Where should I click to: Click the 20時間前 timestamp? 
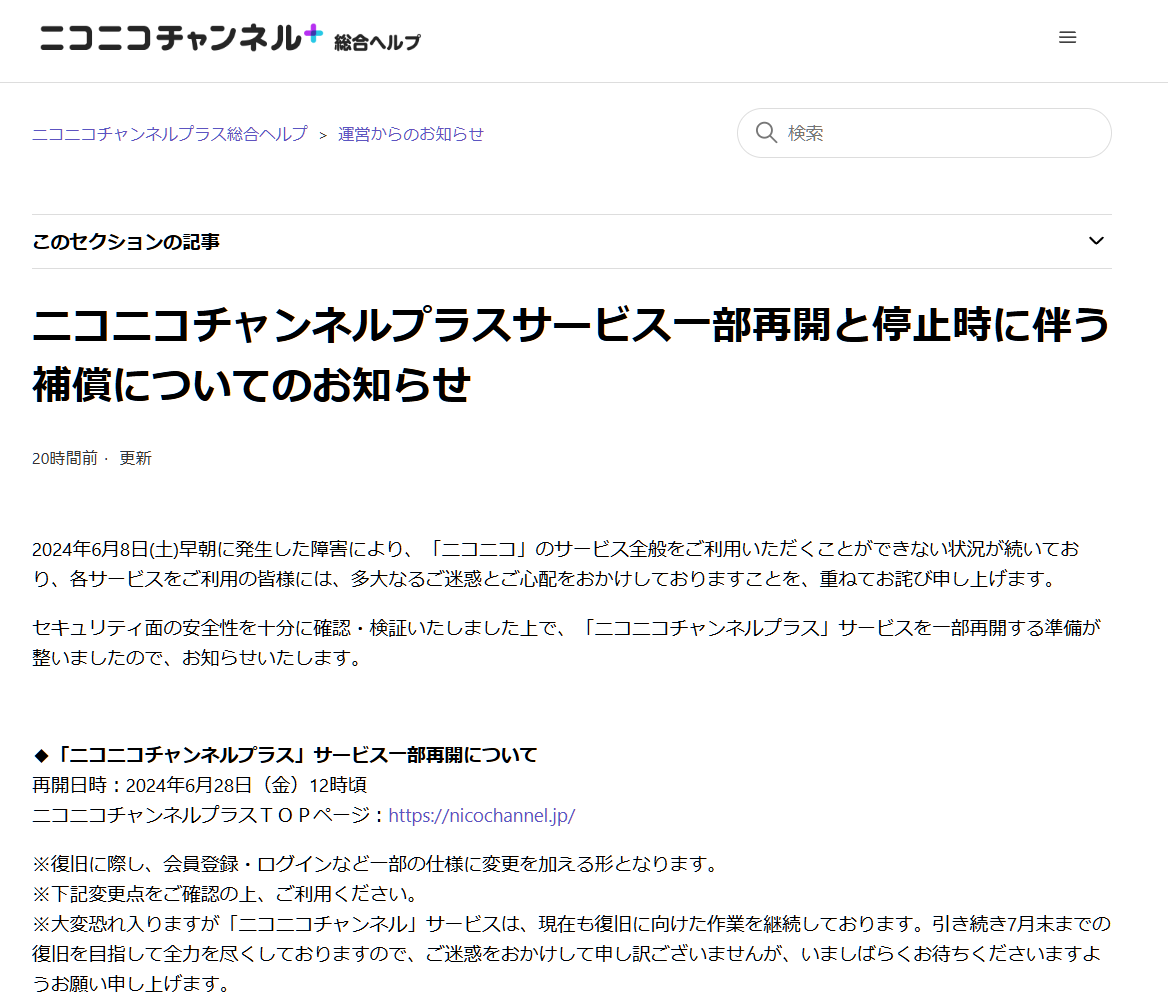[x=65, y=458]
